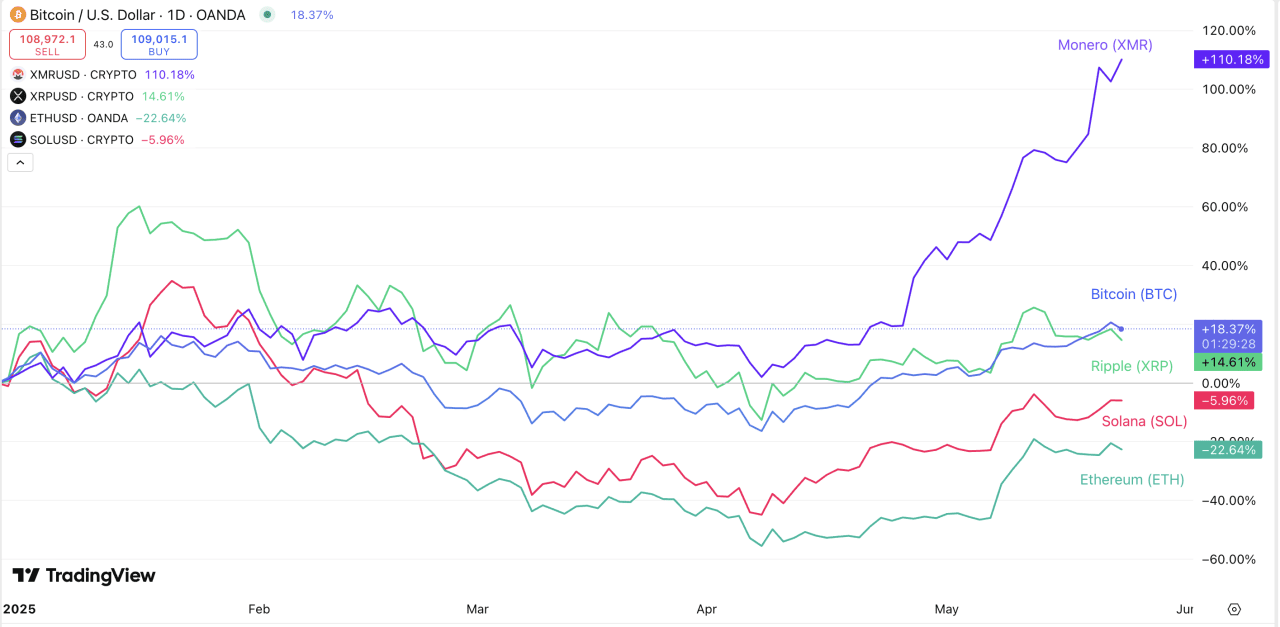Click the 43.0 spread value

click(x=103, y=44)
